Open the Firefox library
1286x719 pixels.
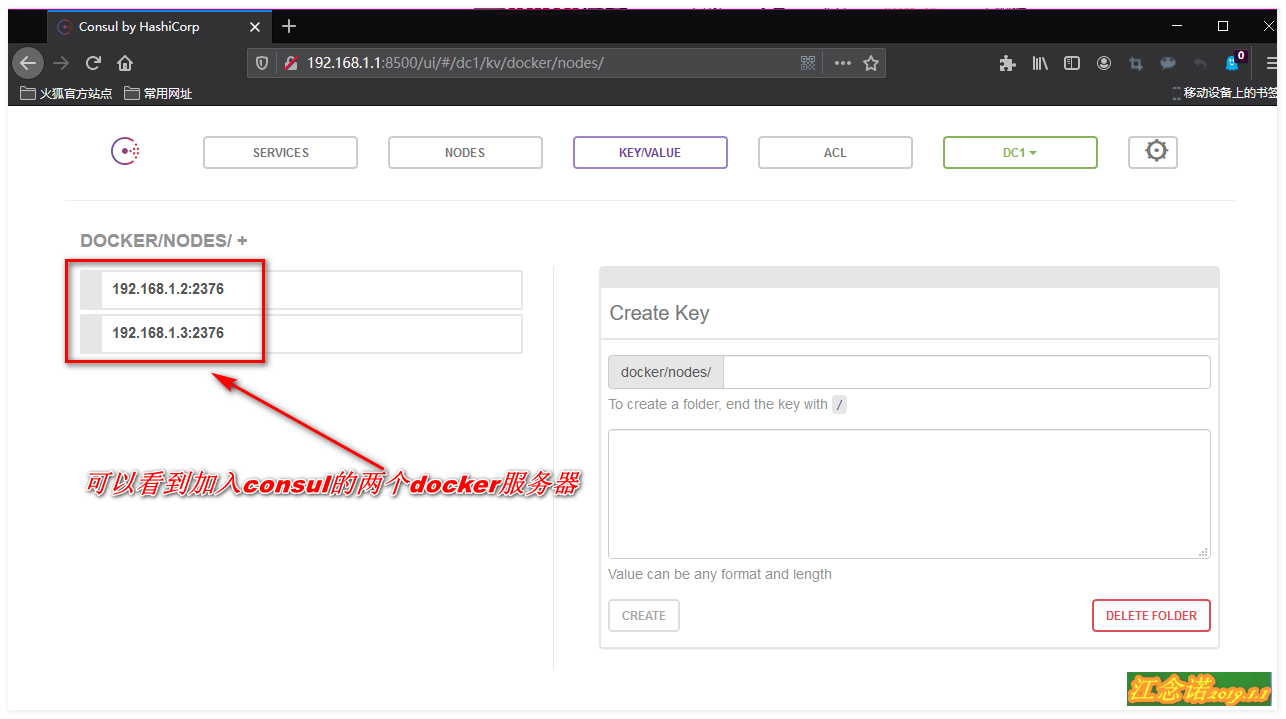coord(1040,63)
